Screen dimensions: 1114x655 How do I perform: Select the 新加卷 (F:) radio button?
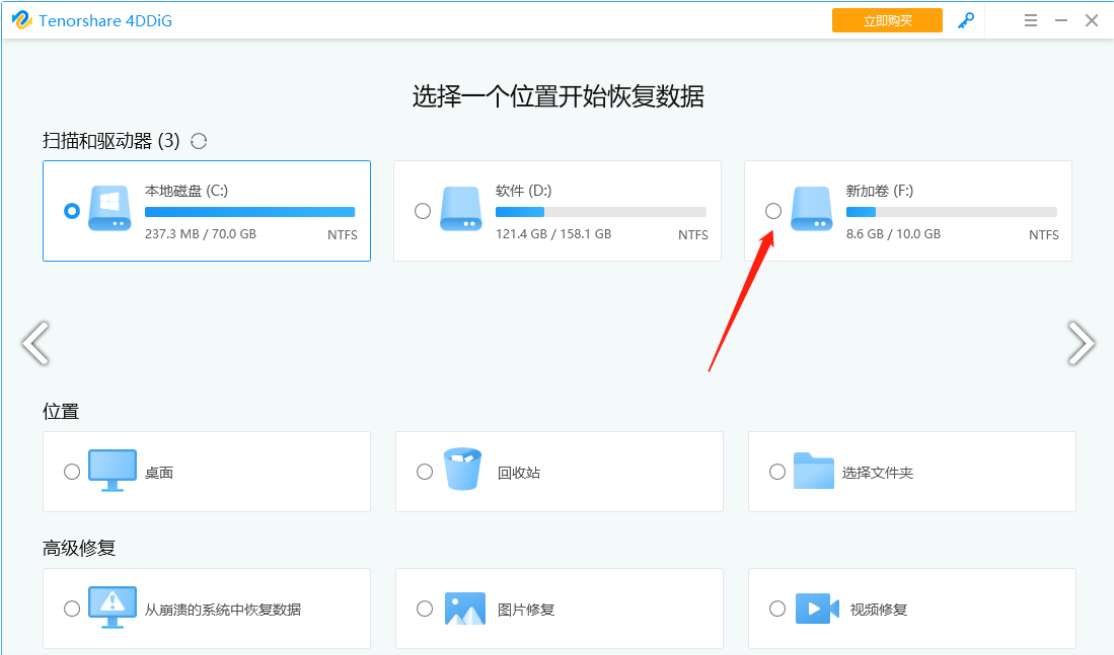point(773,211)
